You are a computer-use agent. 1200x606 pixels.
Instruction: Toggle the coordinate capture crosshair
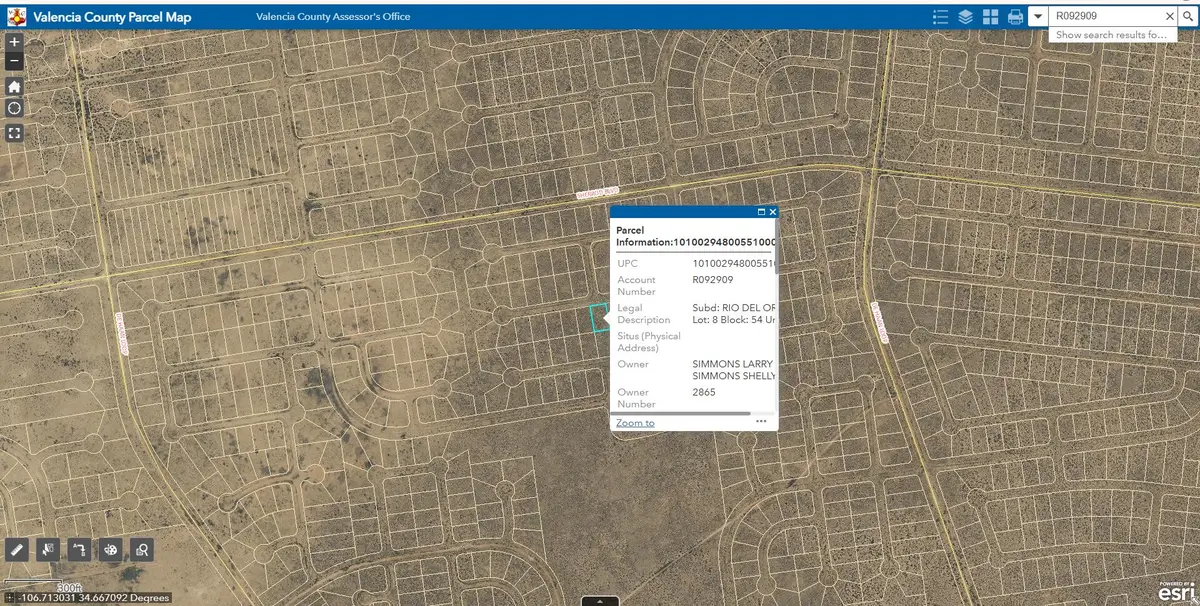pyautogui.click(x=13, y=108)
